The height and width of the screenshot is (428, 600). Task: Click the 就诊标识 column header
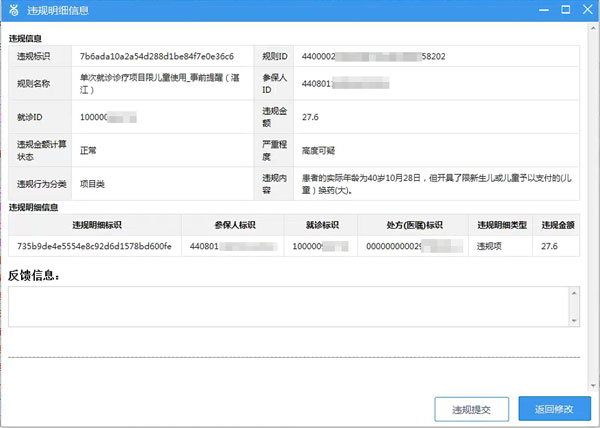[319, 225]
